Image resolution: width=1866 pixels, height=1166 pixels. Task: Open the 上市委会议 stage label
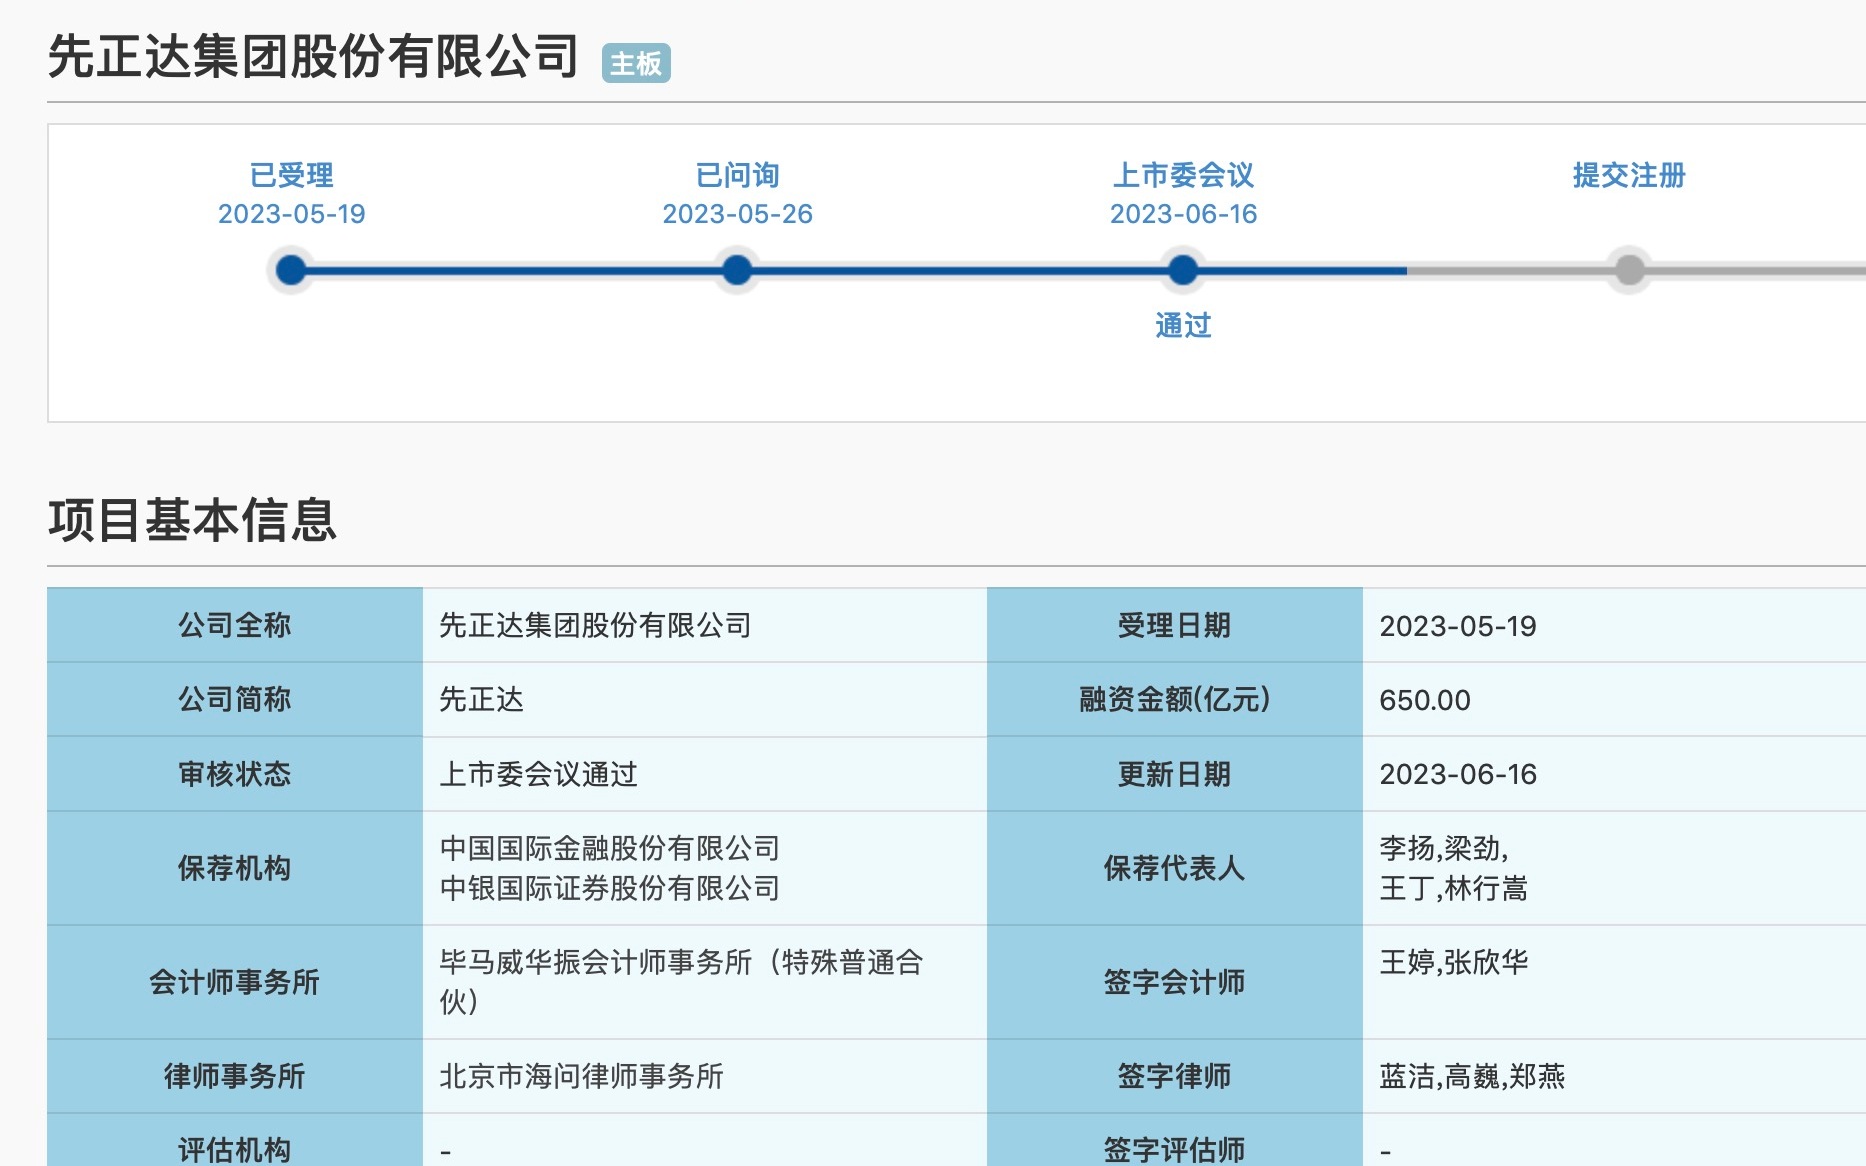point(1183,175)
